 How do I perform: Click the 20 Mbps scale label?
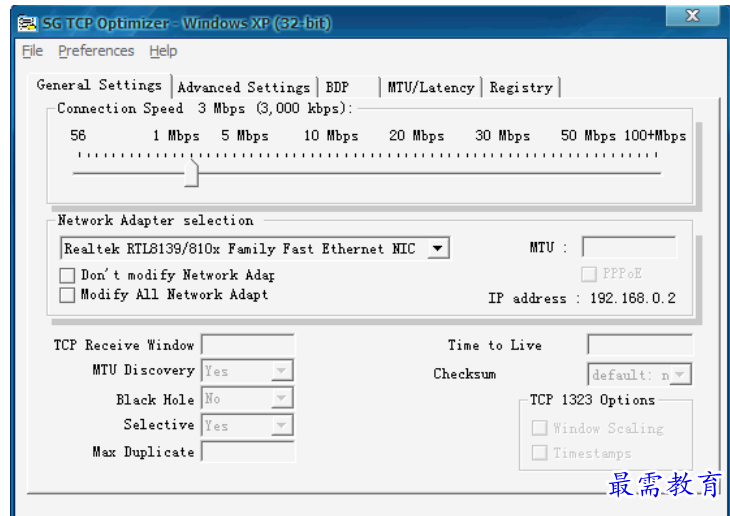[417, 136]
